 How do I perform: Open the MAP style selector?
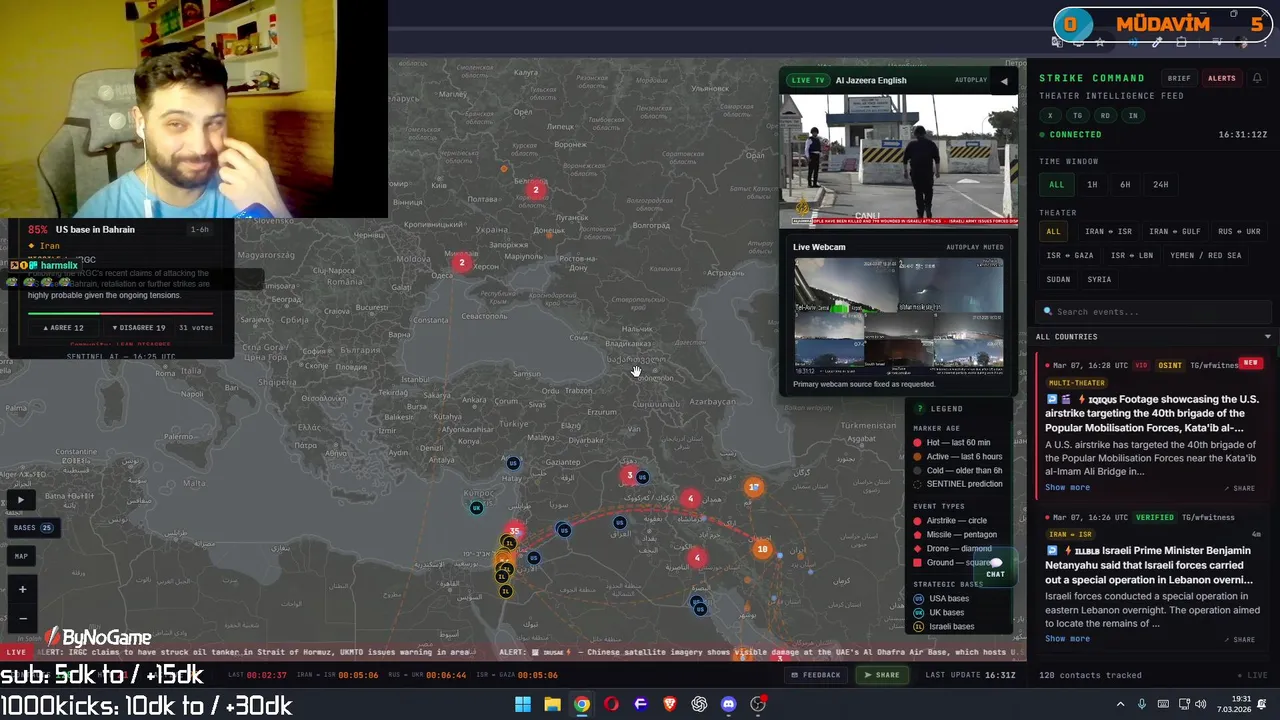point(21,556)
